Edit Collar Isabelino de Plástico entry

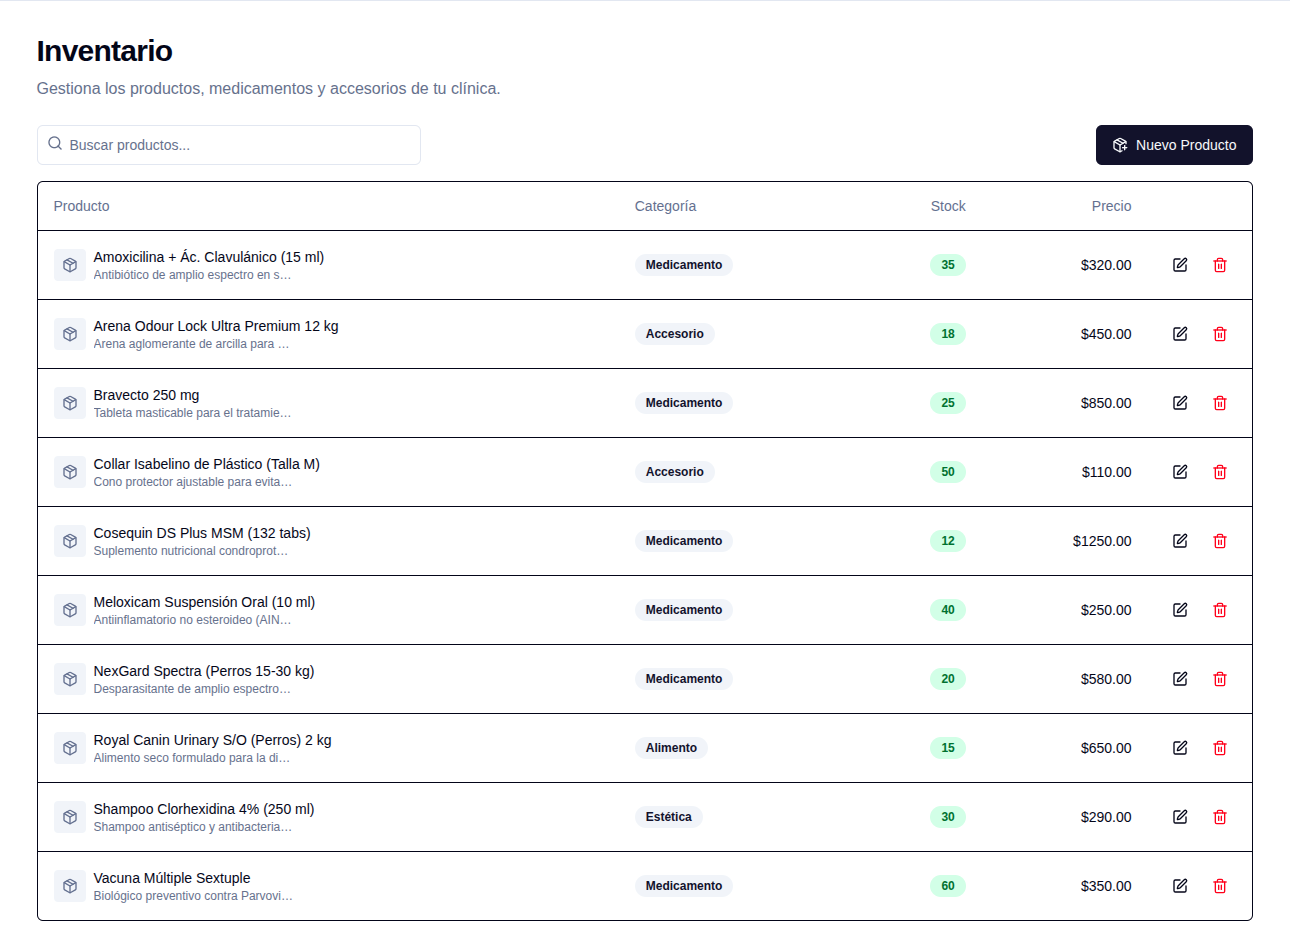coord(1180,472)
